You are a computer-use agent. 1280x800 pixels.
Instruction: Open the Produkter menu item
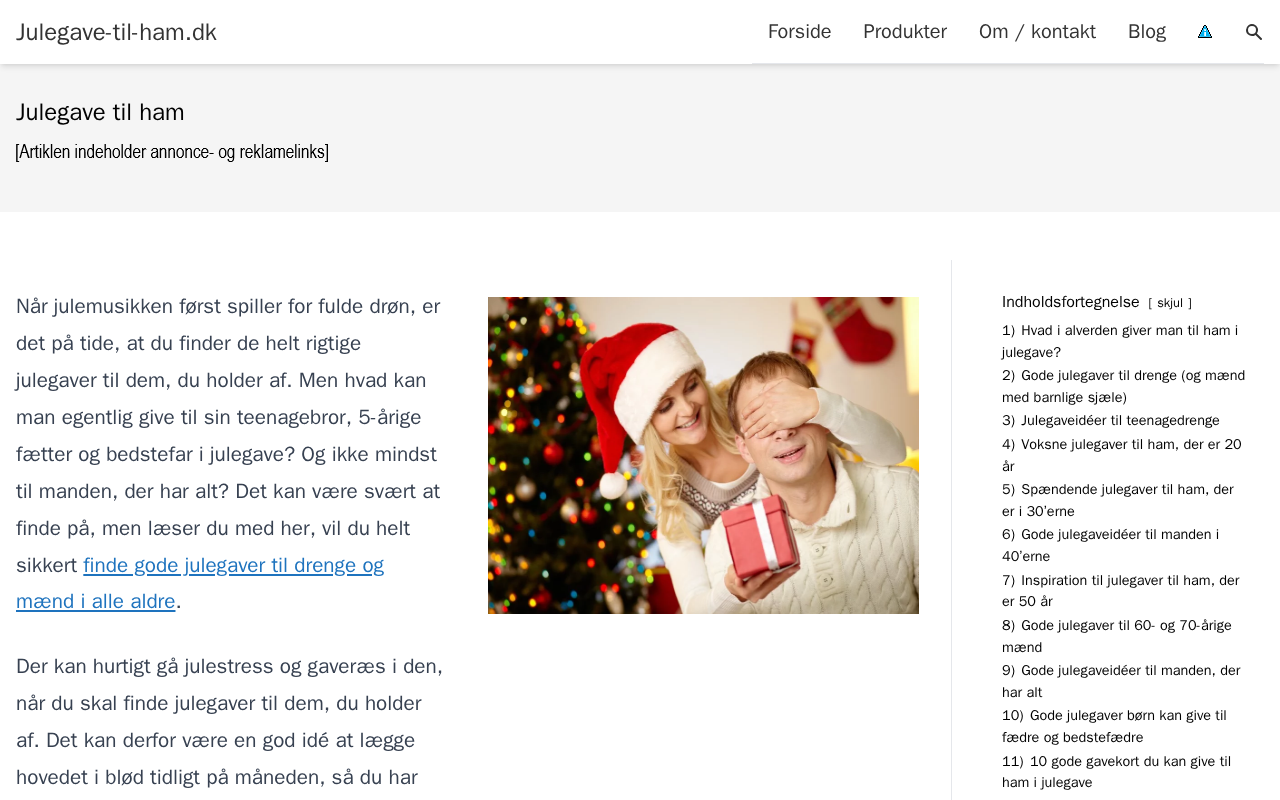click(905, 32)
